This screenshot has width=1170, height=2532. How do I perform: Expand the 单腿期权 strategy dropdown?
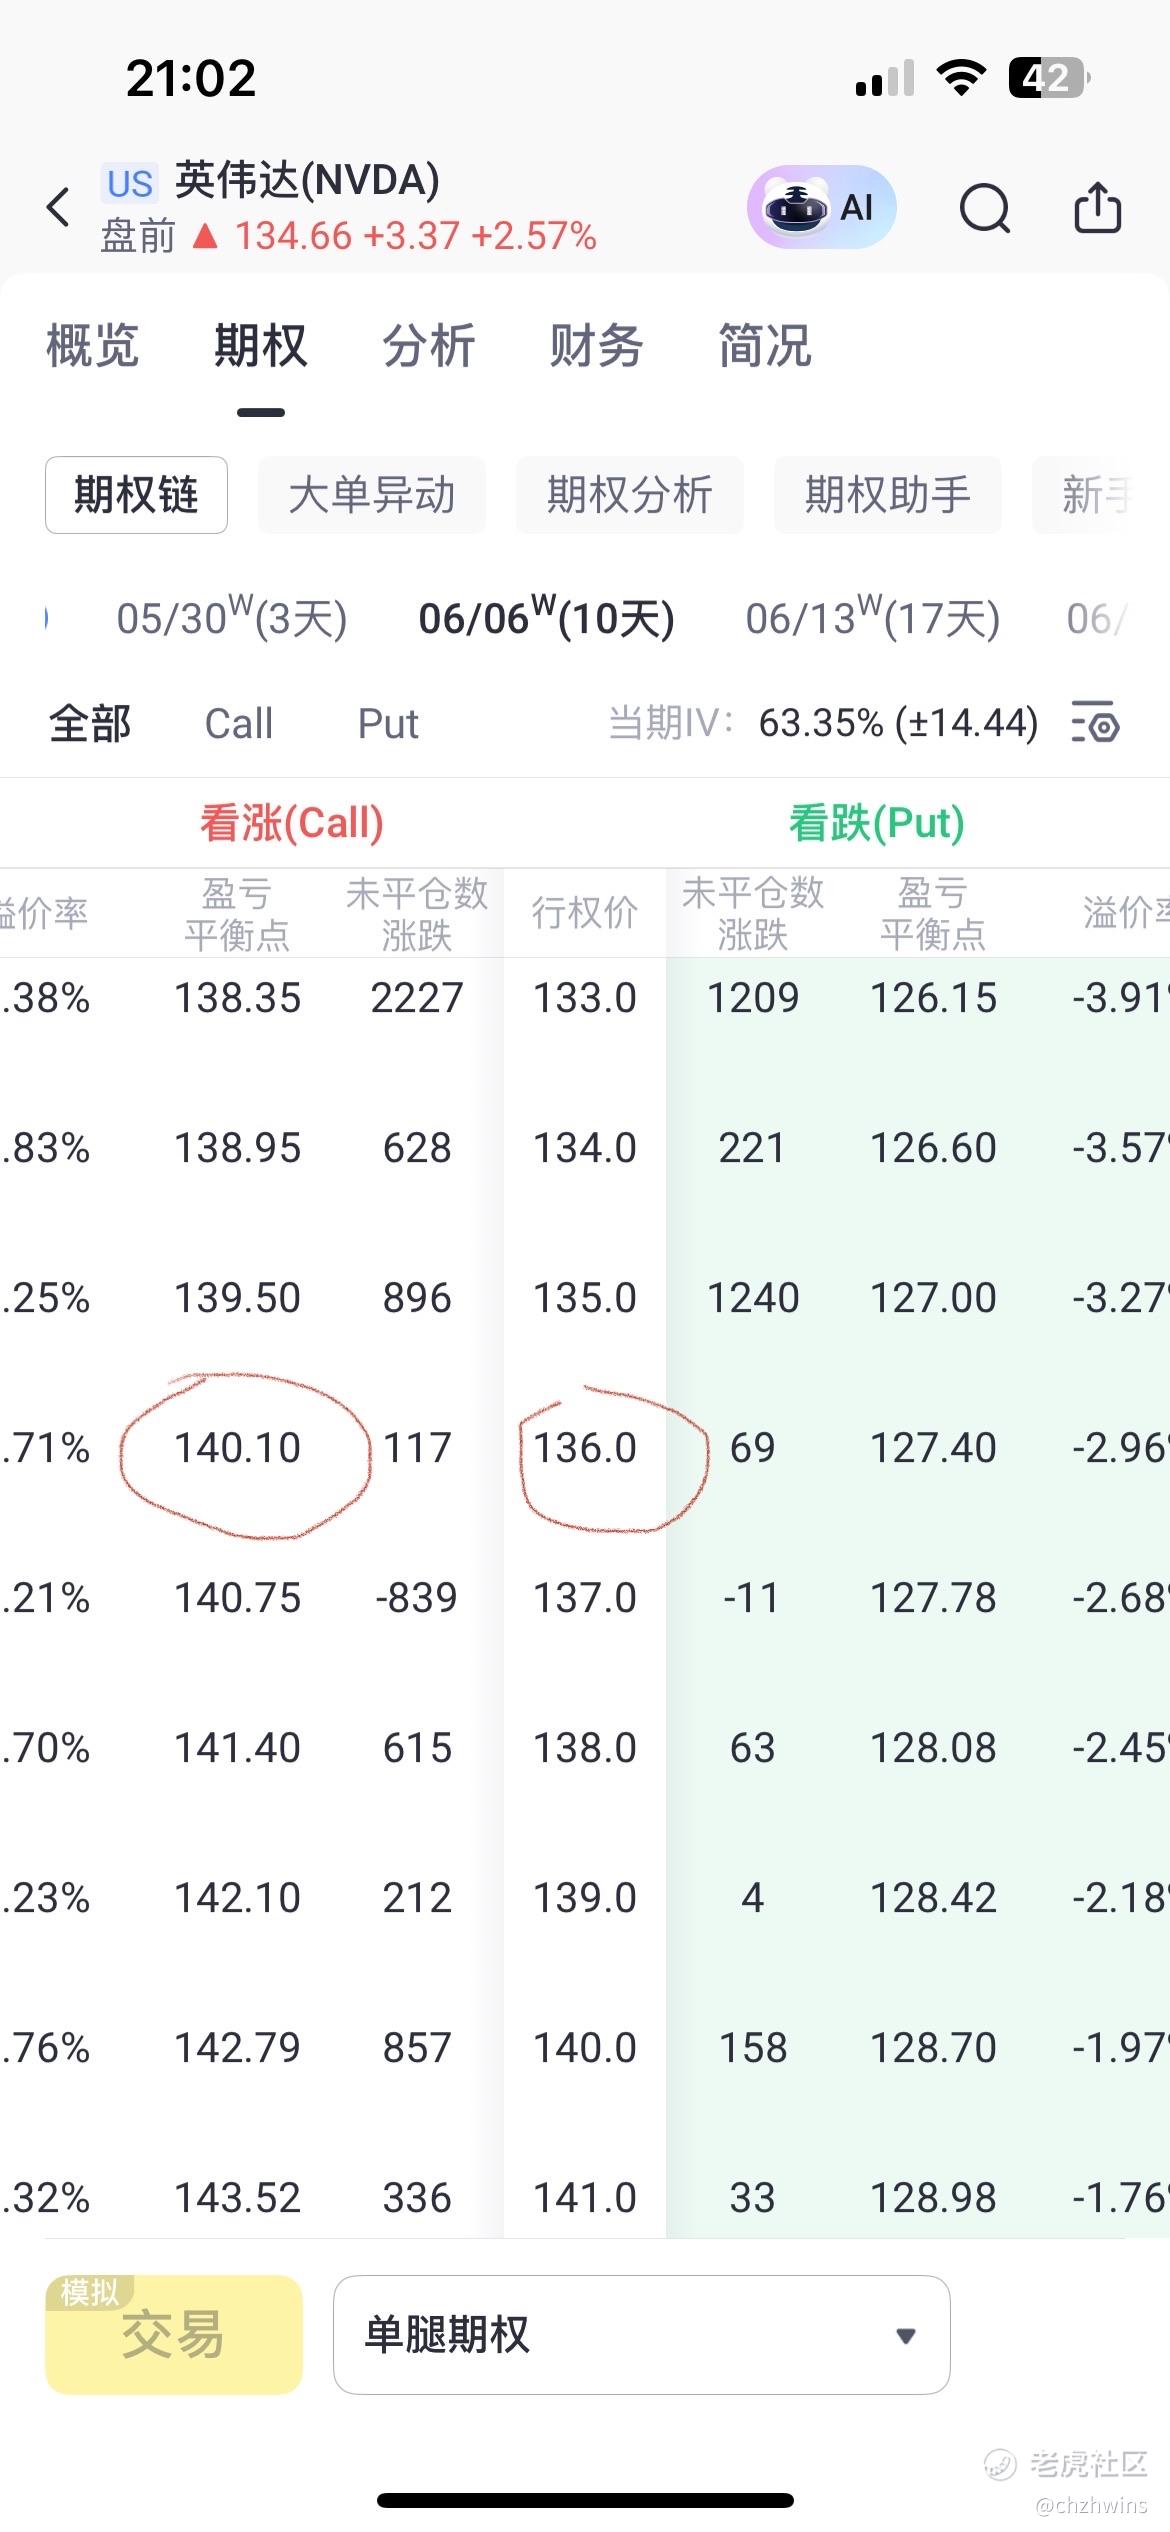641,2335
